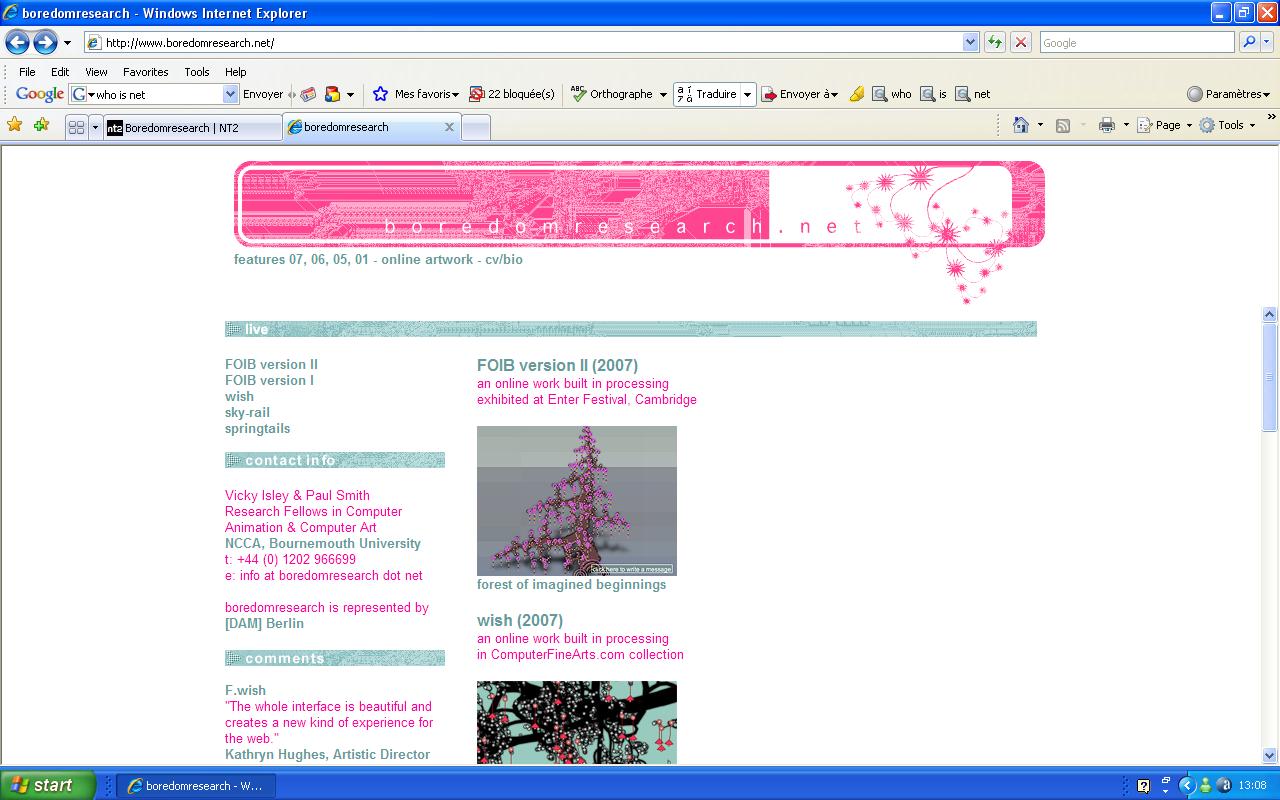Viewport: 1280px width, 800px height.
Task: Click the Home page icon
Action: pos(1021,125)
